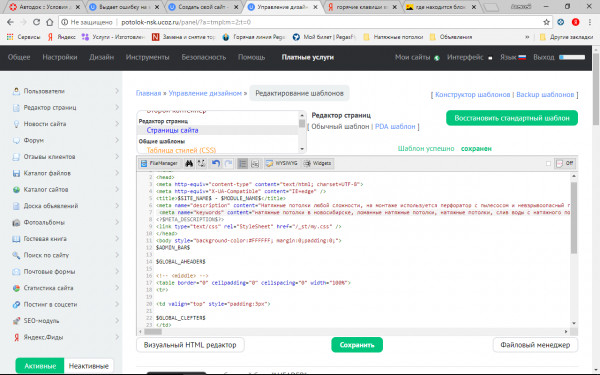Screen dimensions: 600x375
Task: Open the Widgets toolbar item
Action: coord(317,163)
